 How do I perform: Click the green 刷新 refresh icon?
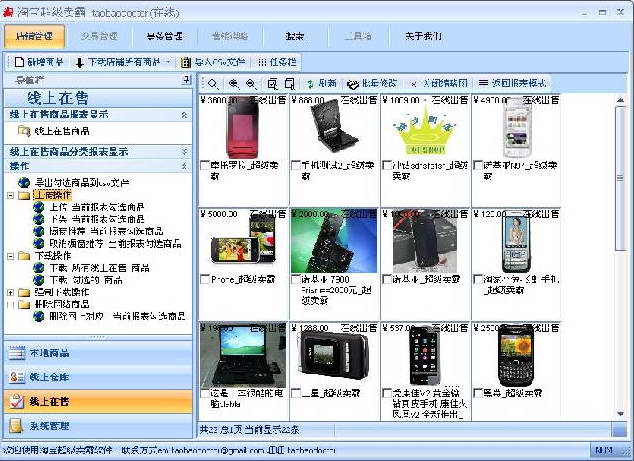(x=310, y=84)
